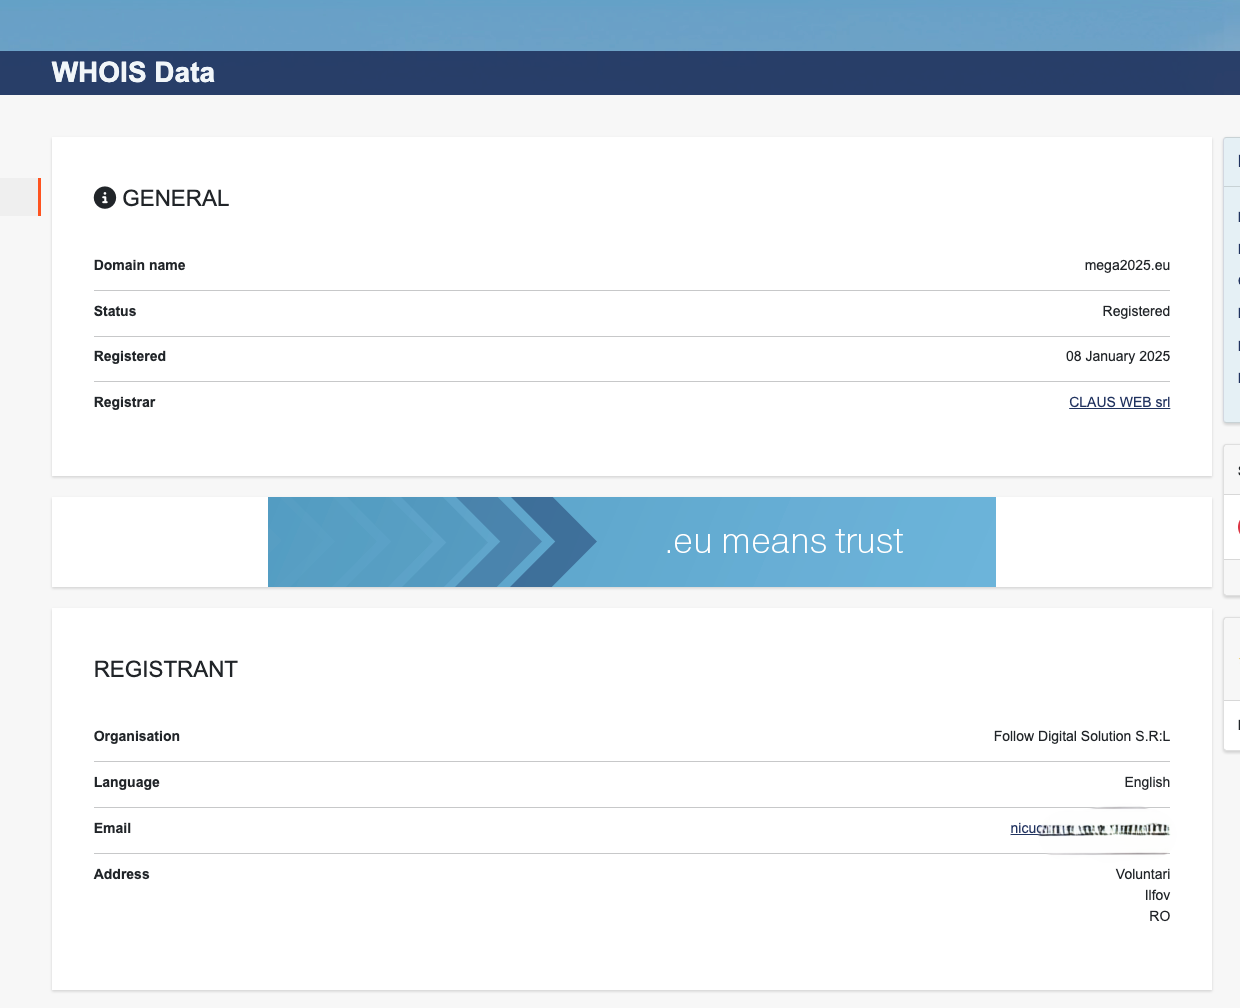Click the WHOIS Data page title
Image resolution: width=1240 pixels, height=1008 pixels.
tap(133, 72)
